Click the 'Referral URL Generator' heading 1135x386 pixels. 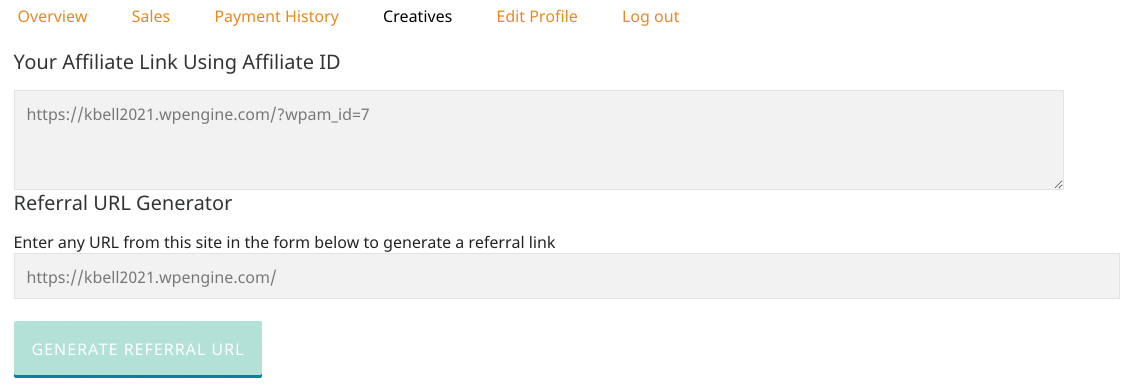pyautogui.click(x=123, y=203)
